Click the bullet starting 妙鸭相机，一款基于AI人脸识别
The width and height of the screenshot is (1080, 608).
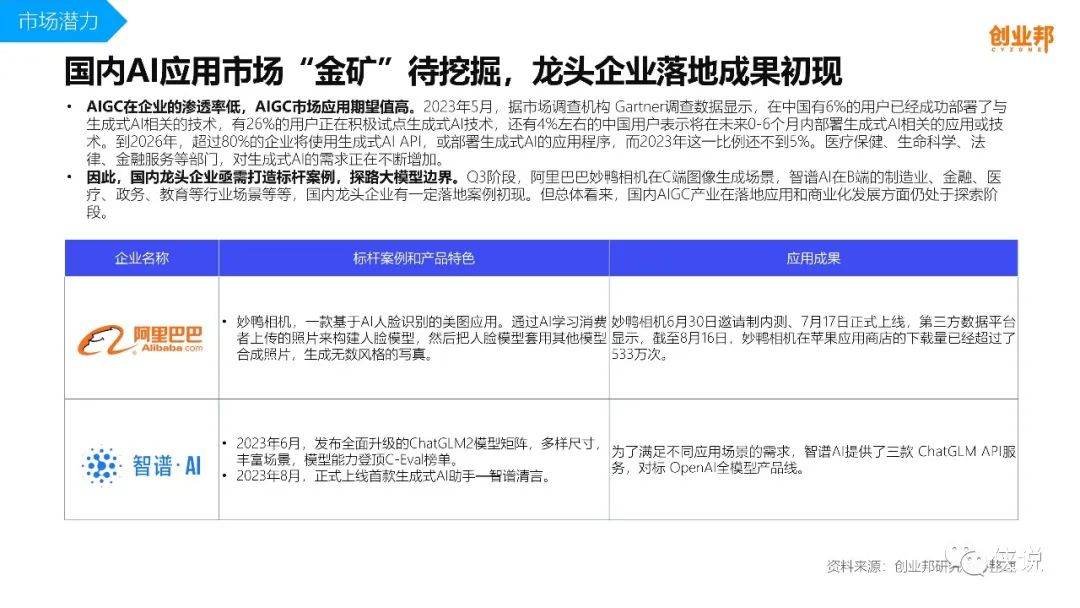(421, 338)
